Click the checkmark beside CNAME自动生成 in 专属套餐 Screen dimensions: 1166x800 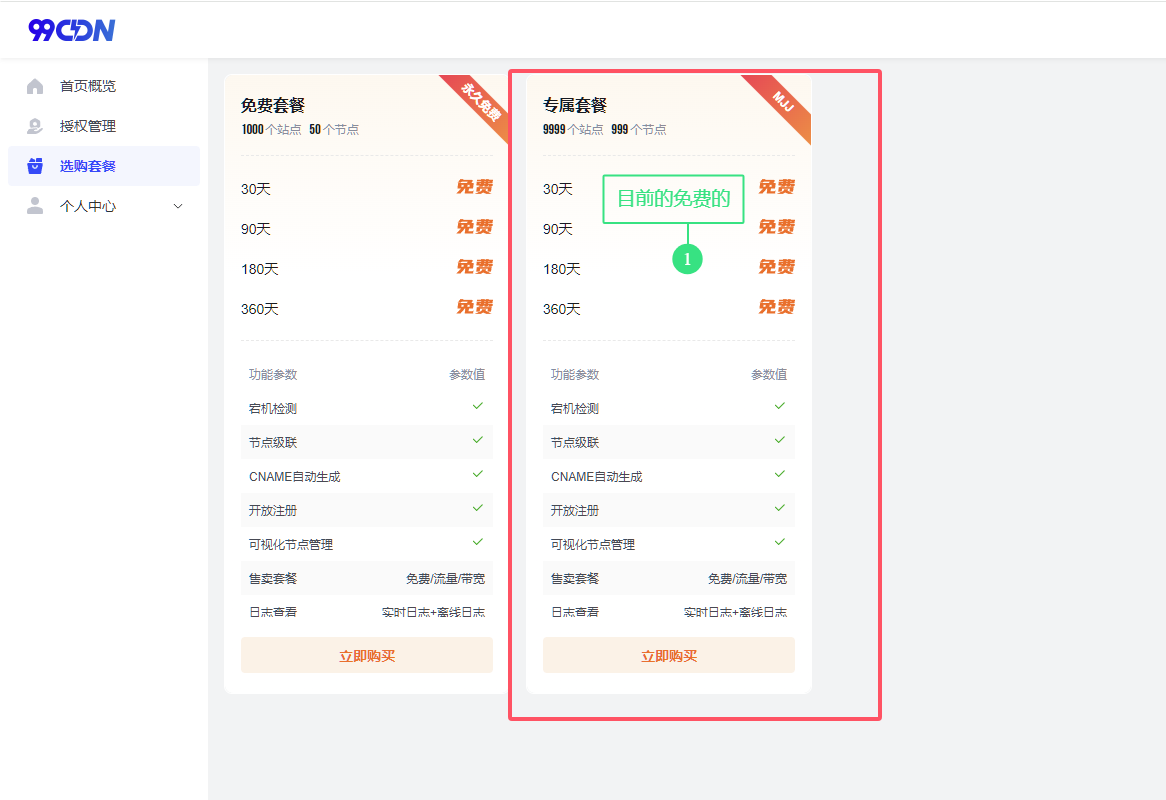click(779, 476)
